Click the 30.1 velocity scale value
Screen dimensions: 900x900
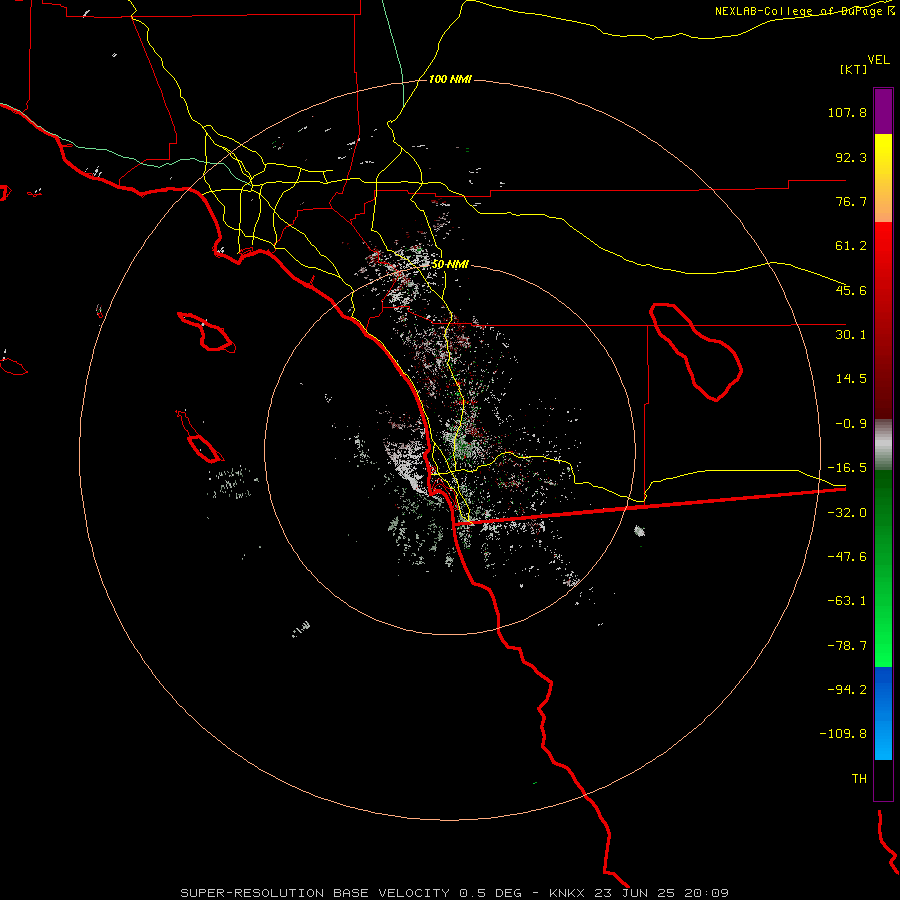[x=851, y=335]
